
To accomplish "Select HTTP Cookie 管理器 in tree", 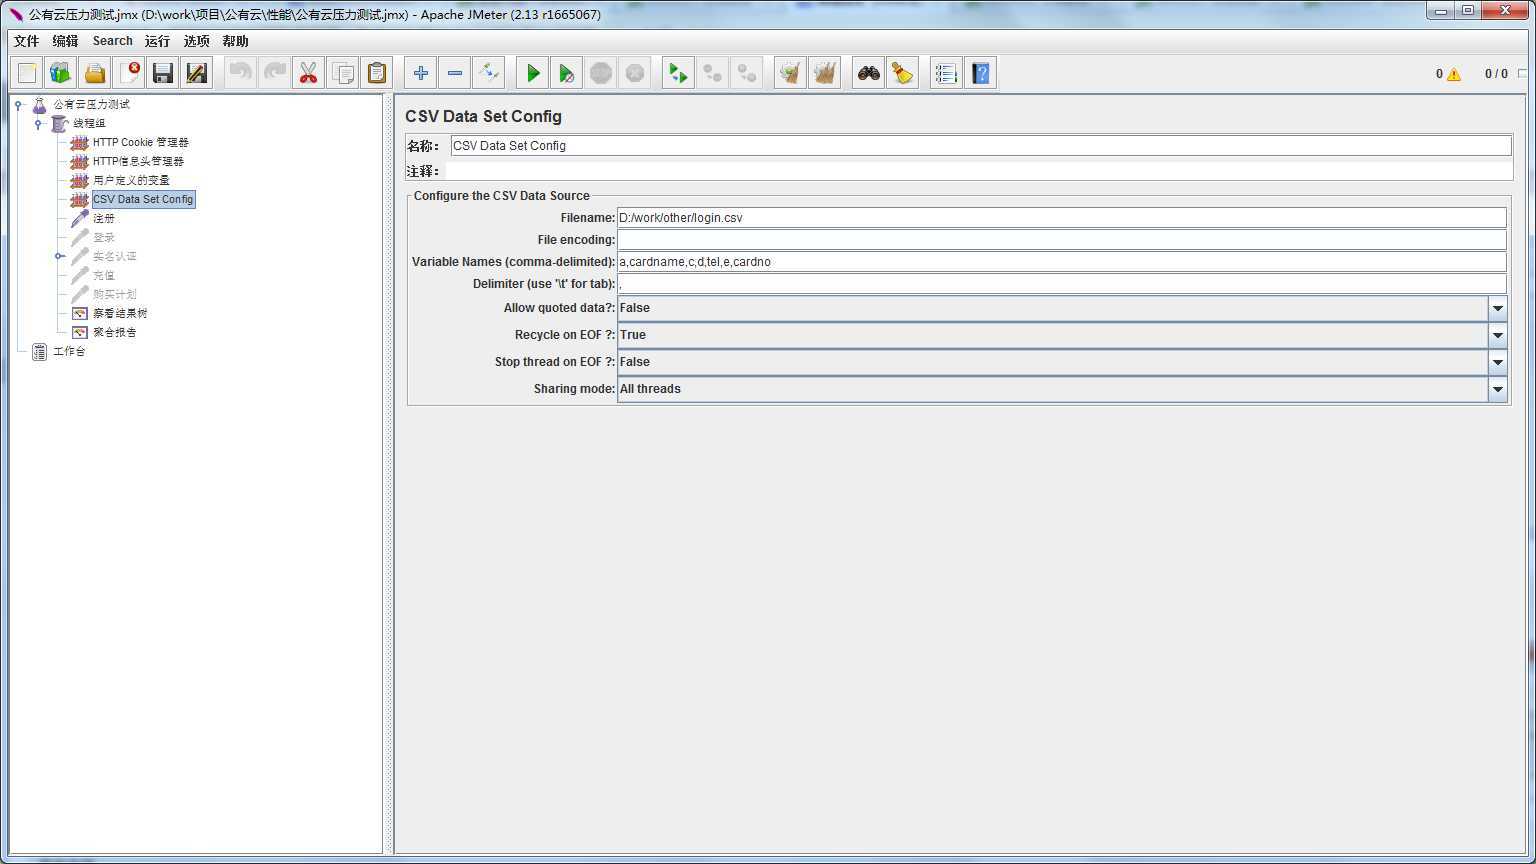I will [140, 142].
